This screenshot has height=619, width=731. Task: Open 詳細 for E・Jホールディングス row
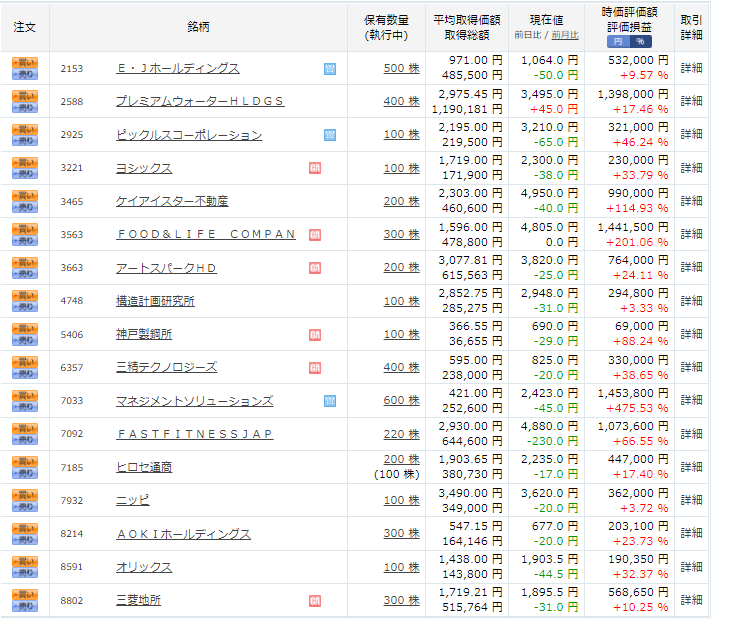(x=691, y=68)
